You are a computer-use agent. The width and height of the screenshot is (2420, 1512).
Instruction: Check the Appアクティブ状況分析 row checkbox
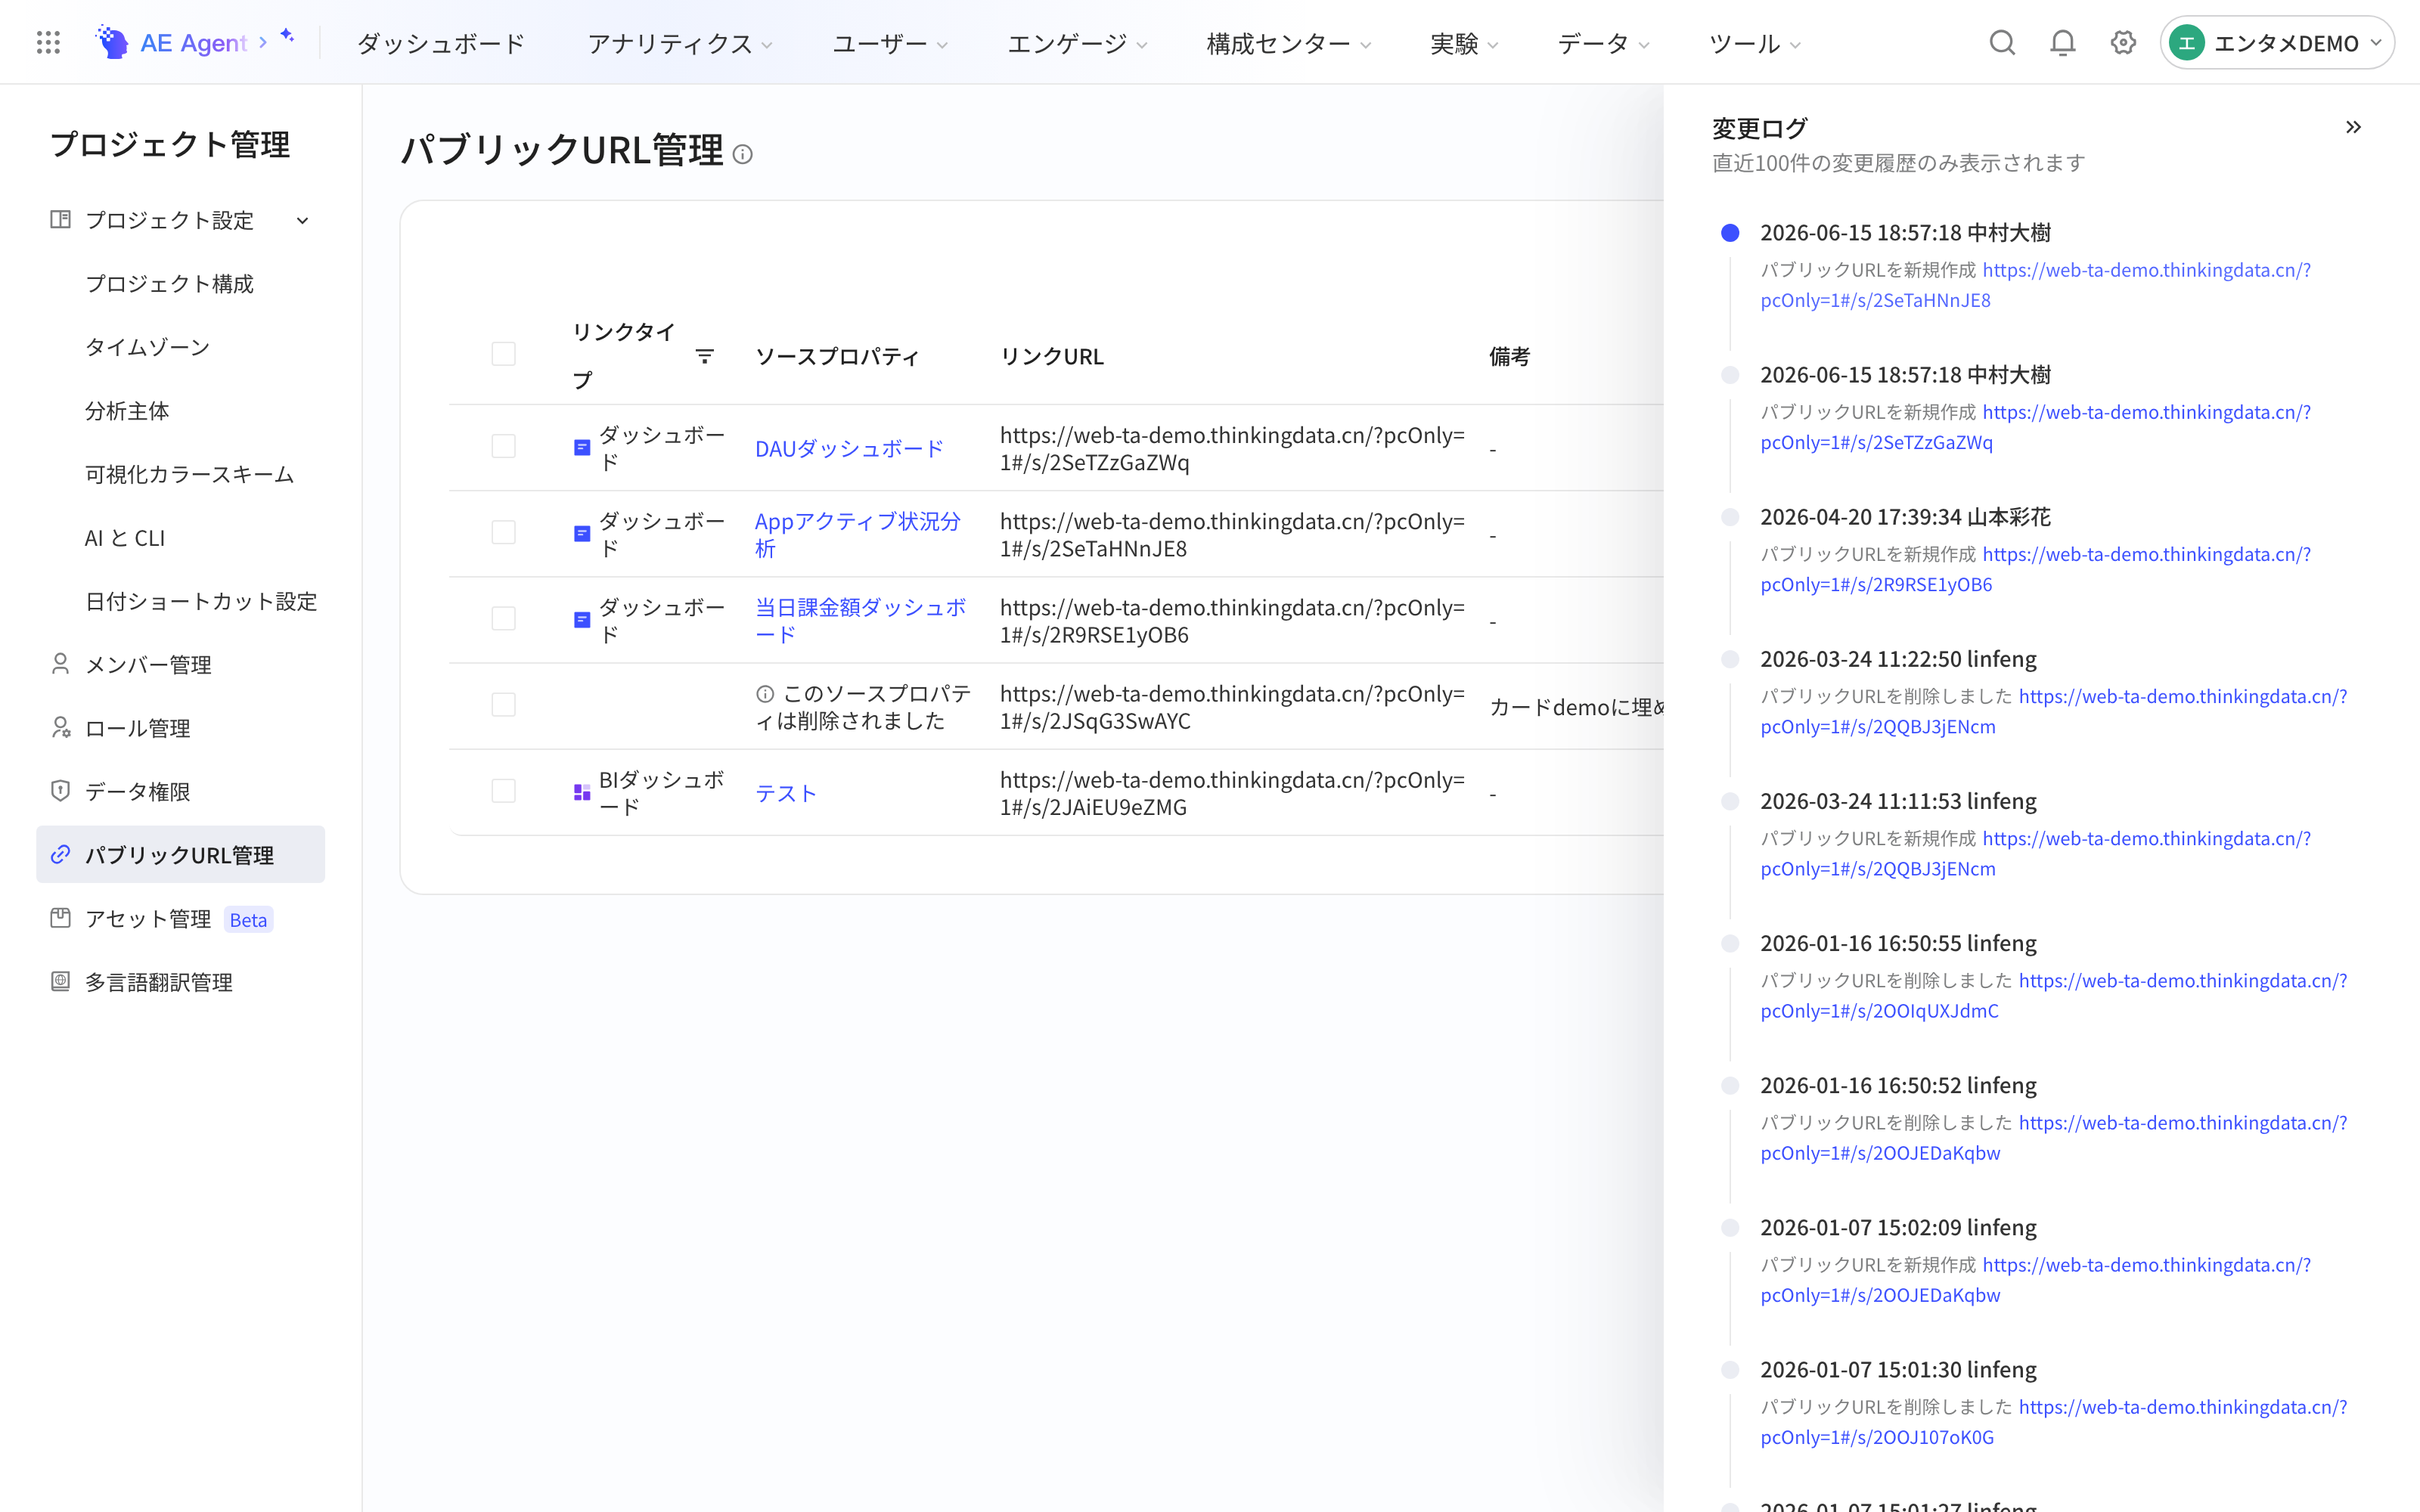504,532
